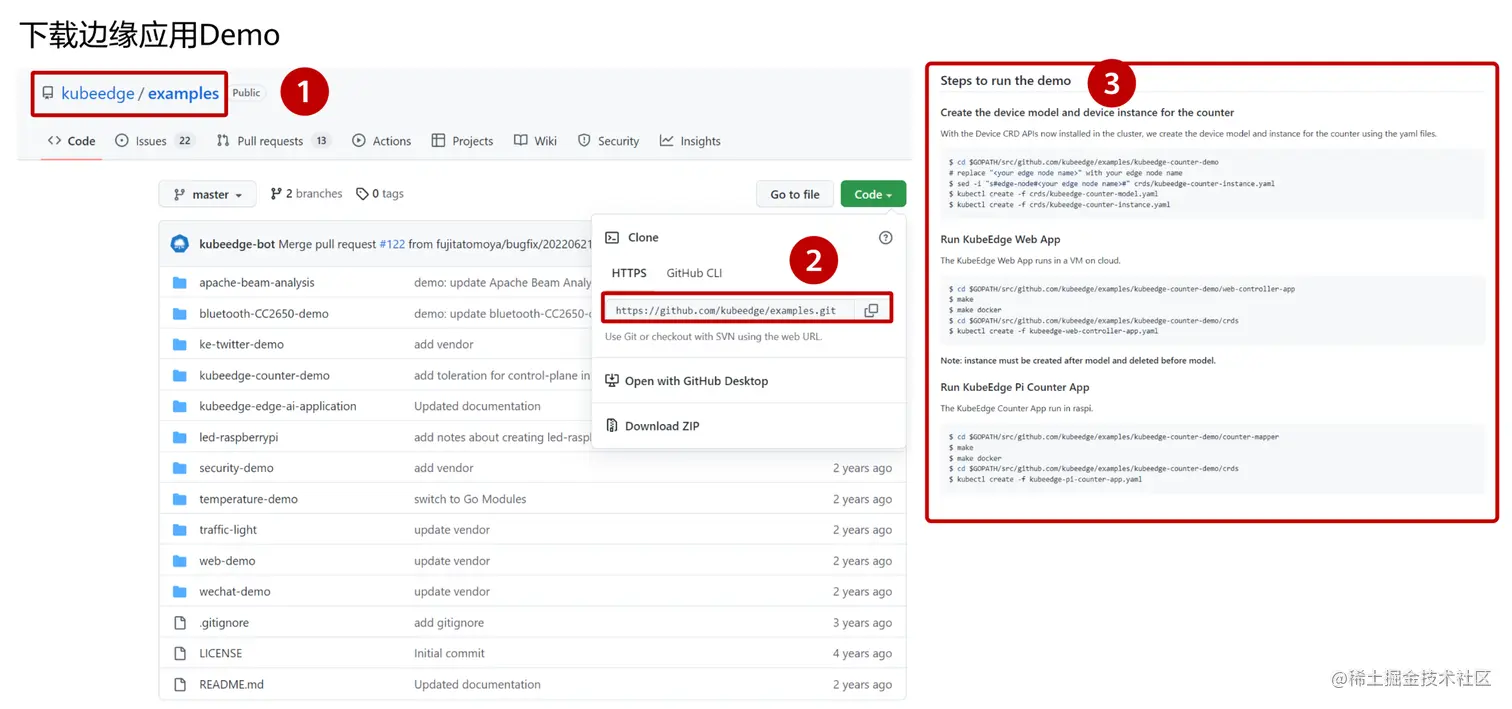Click the clone help question icon
Viewport: 1512px width, 709px height.
[885, 237]
